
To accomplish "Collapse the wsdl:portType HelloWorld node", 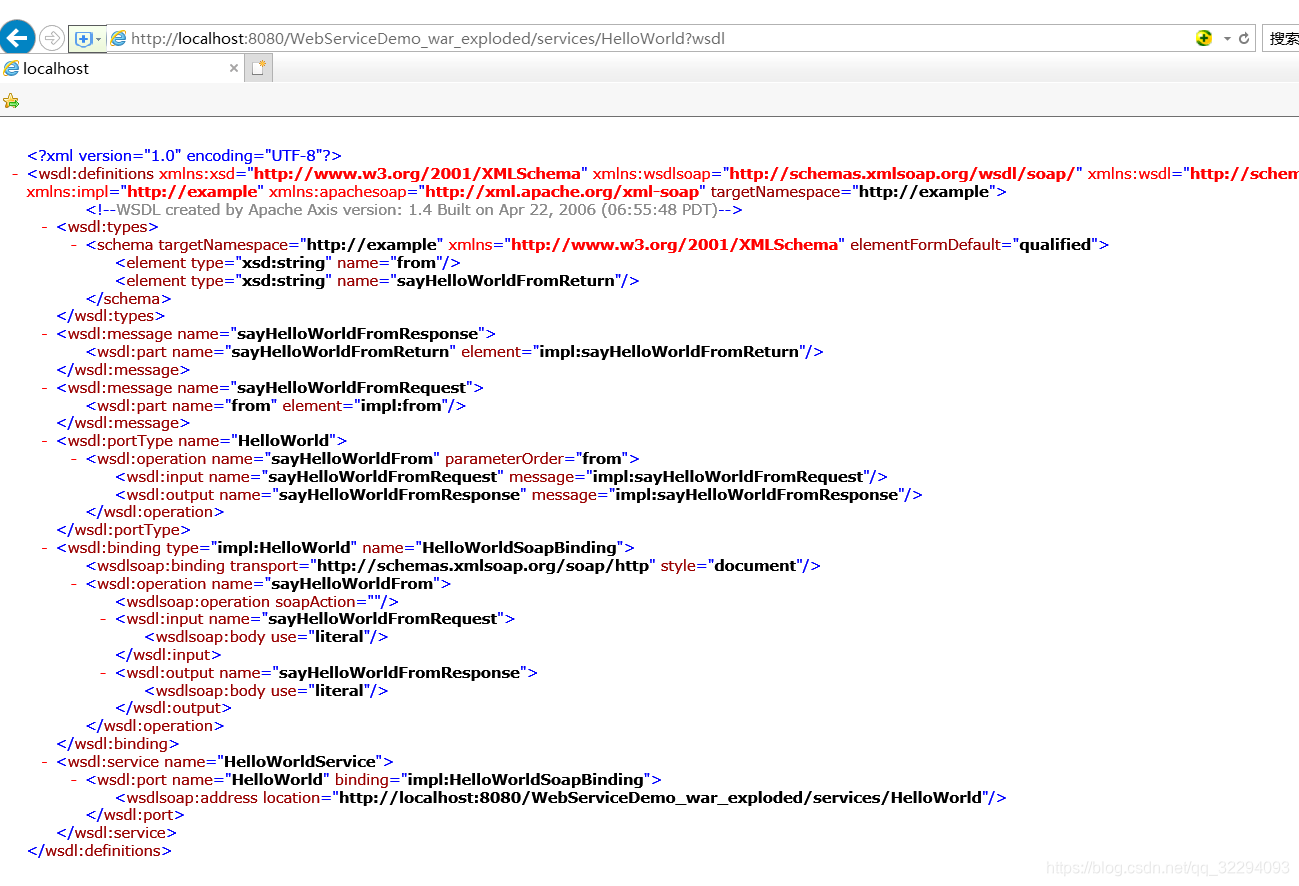I will pyautogui.click(x=46, y=441).
